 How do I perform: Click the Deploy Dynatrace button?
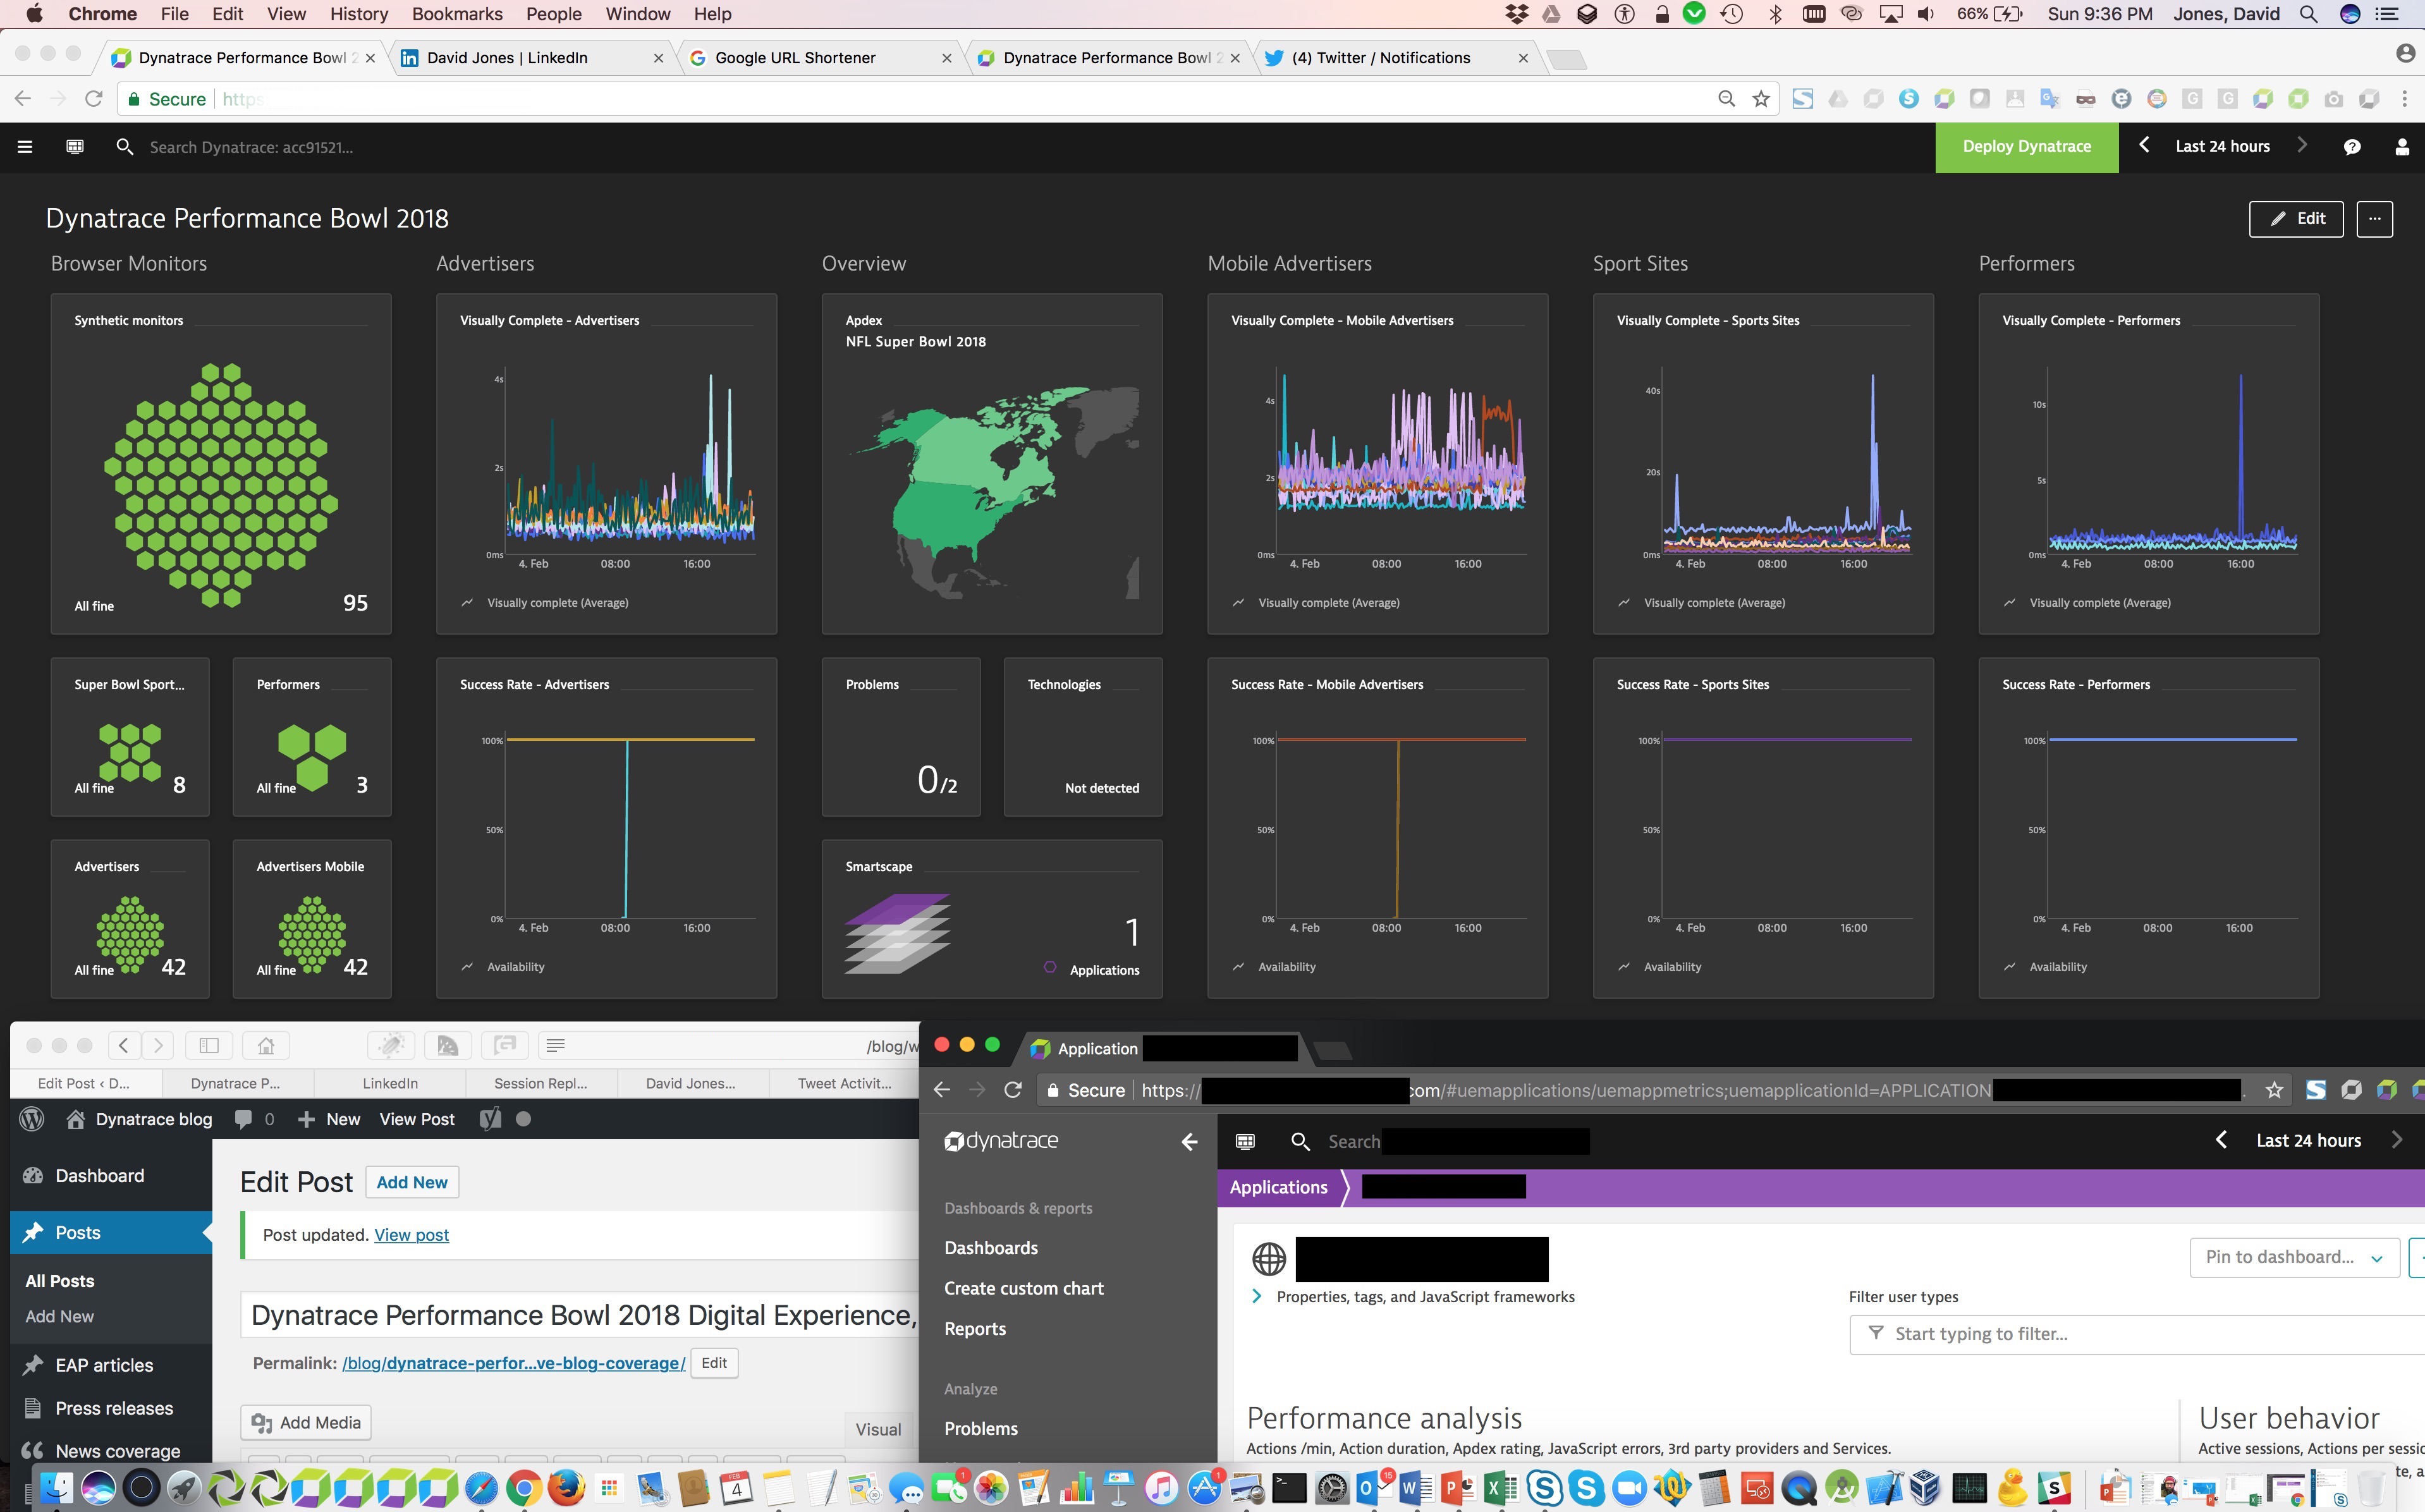(x=2026, y=147)
